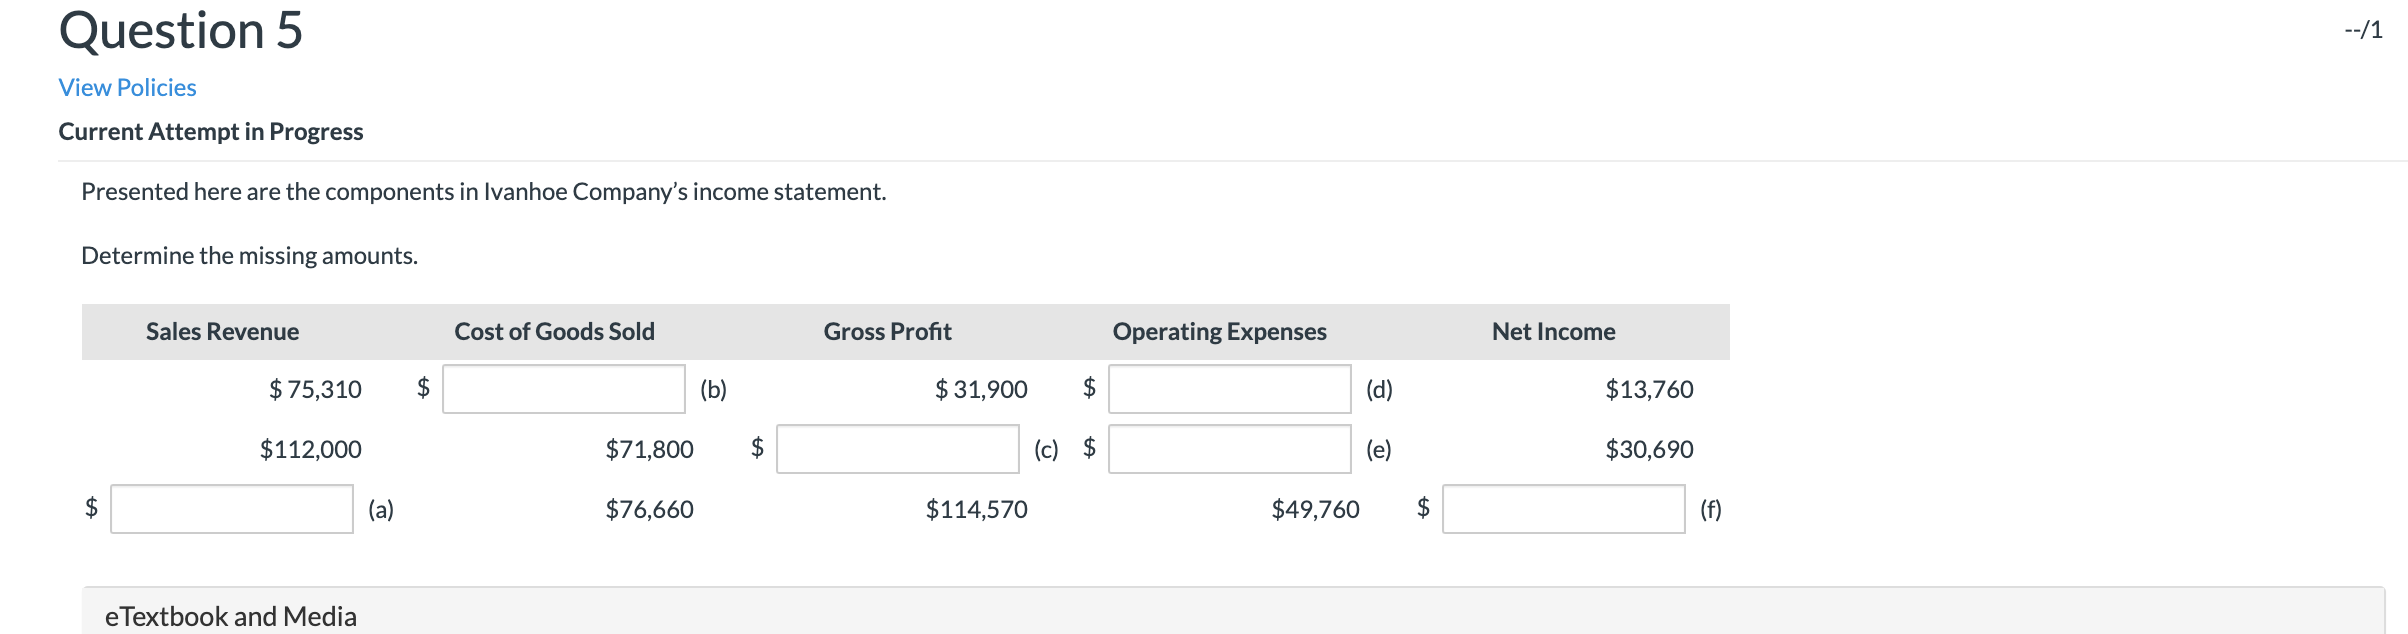Viewport: 2408px width, 634px height.
Task: Select the Net Income column header
Action: coord(1553,332)
